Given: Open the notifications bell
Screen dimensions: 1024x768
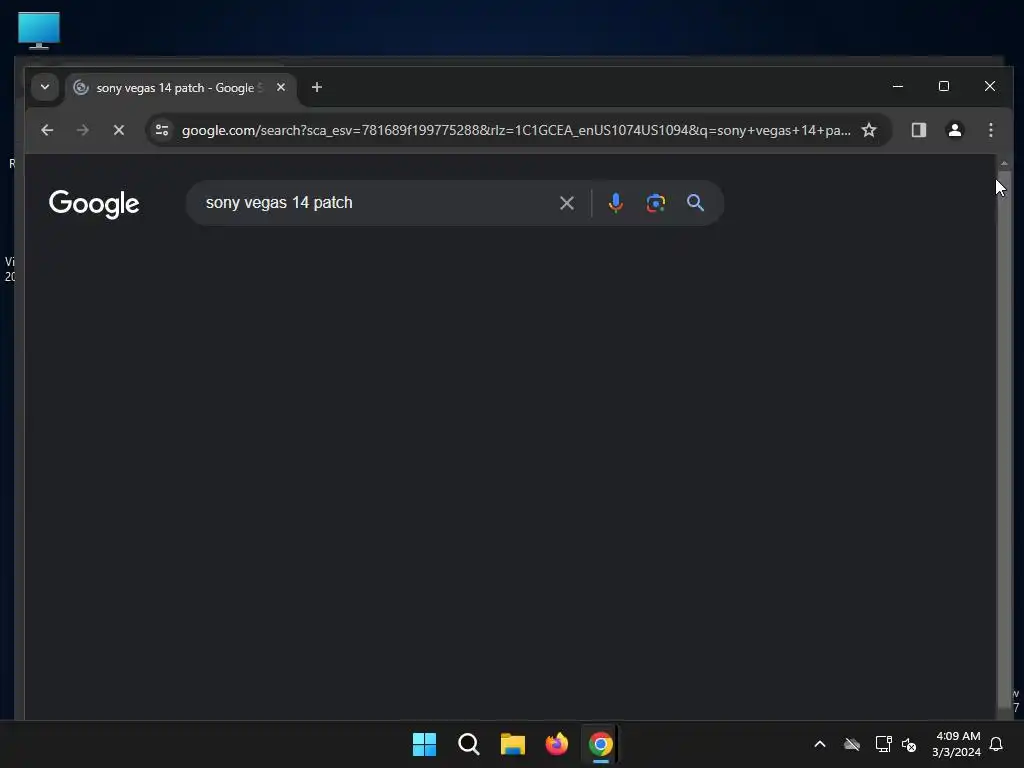Looking at the screenshot, I should coord(997,744).
